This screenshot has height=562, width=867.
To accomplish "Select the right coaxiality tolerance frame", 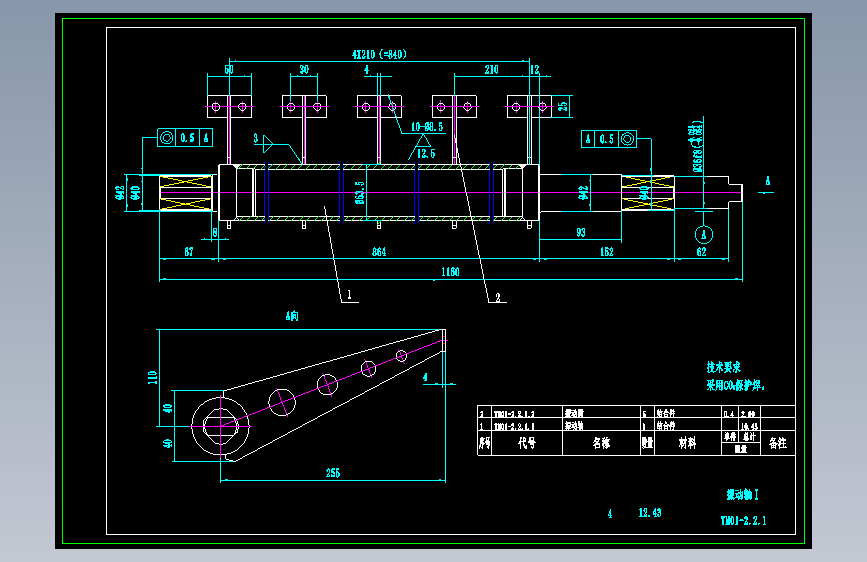I will point(609,139).
